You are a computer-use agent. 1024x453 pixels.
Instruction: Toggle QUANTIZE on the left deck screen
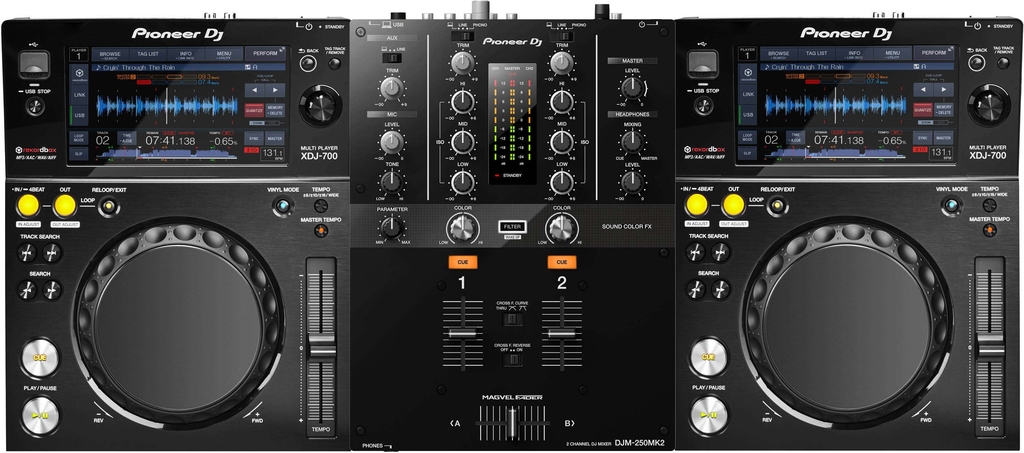(254, 110)
